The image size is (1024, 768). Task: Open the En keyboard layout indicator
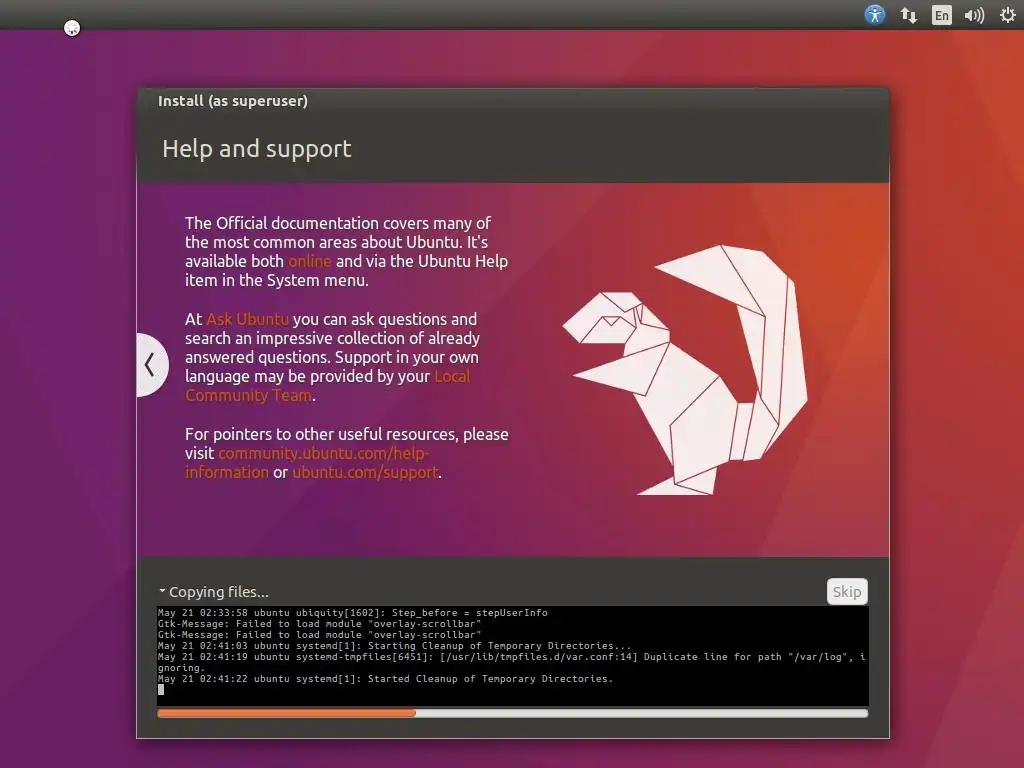click(942, 15)
